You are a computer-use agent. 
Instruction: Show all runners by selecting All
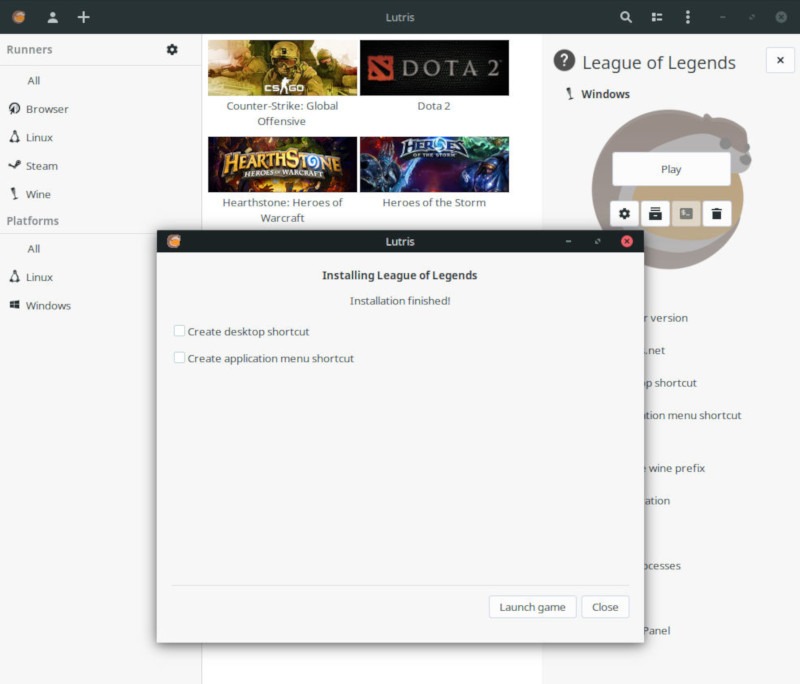click(x=33, y=80)
